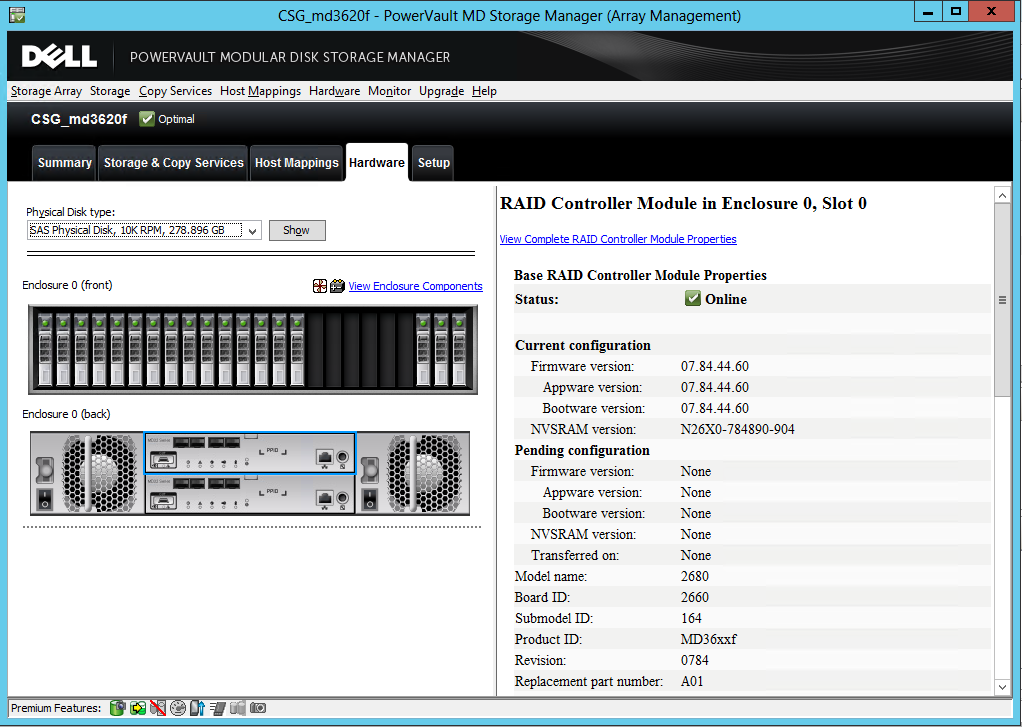
Task: Switch to the Host Mappings tab
Action: point(296,162)
